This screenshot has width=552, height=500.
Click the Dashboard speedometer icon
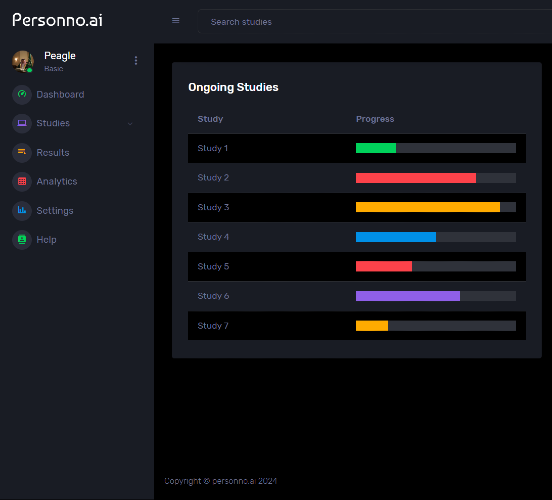click(22, 94)
